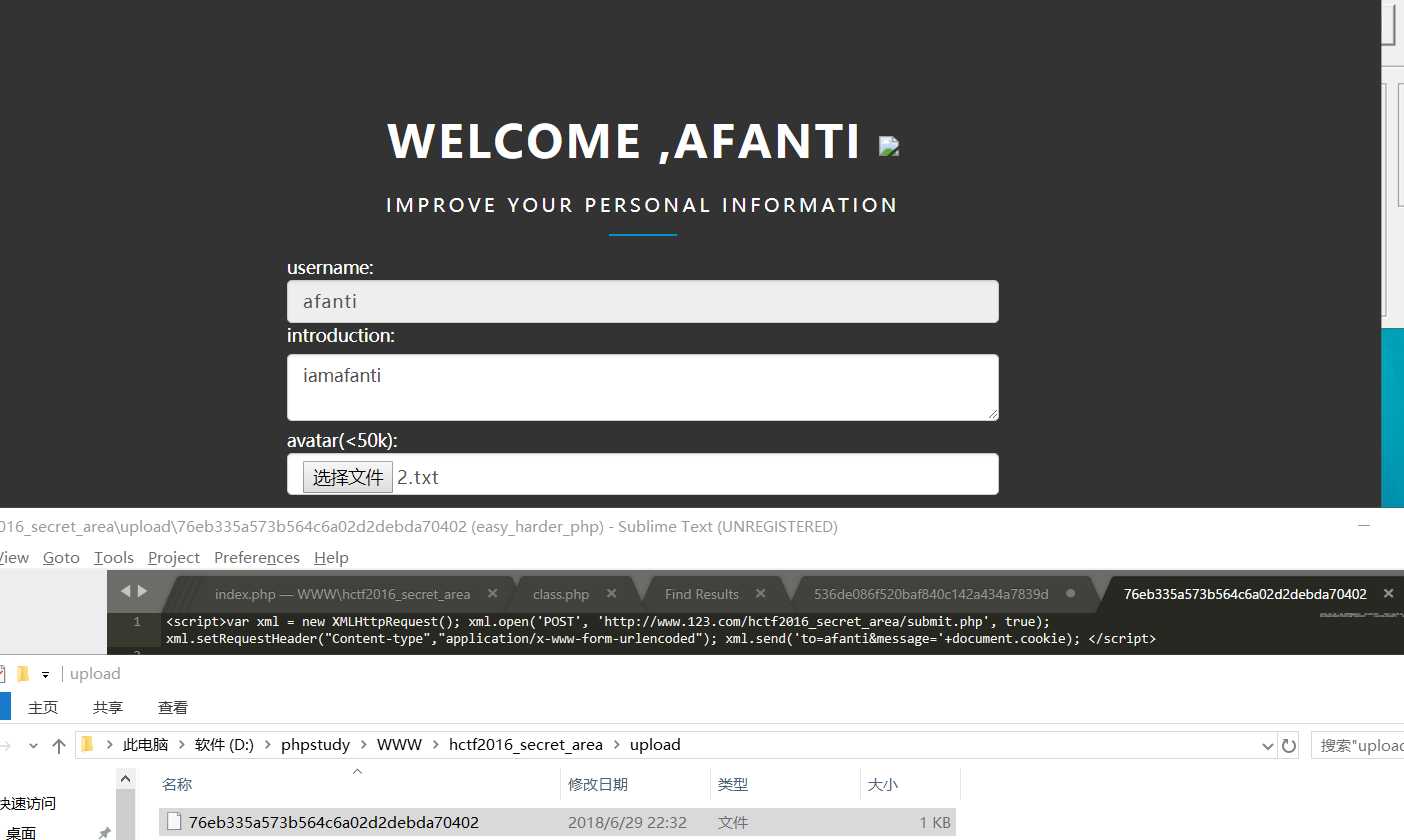
Task: Navigate to phpstudy in the breadcrumb
Action: click(316, 745)
